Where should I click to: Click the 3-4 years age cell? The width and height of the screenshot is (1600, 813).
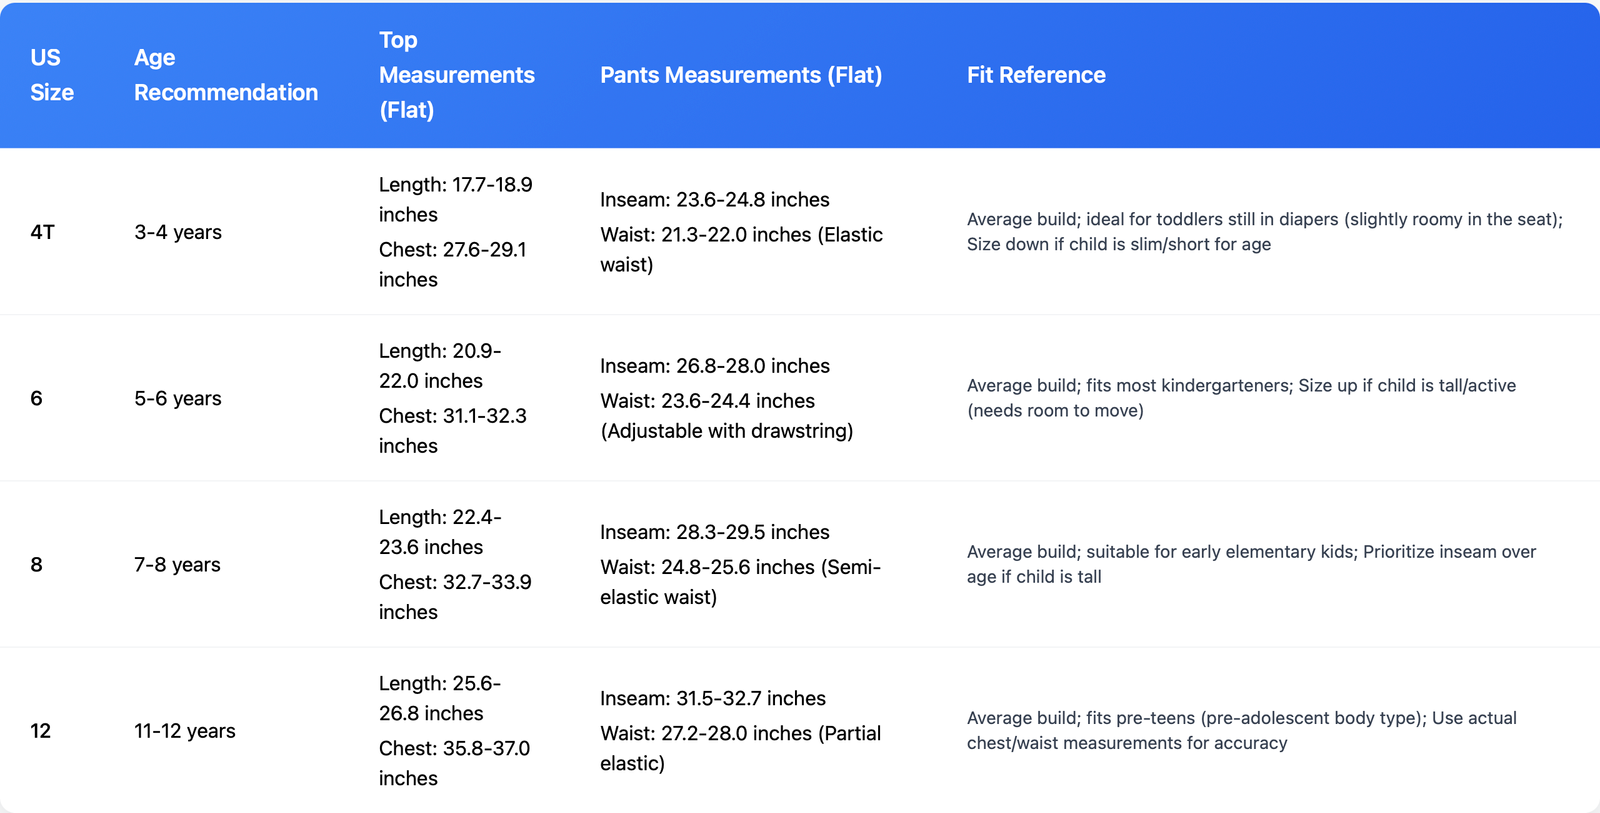coord(178,232)
